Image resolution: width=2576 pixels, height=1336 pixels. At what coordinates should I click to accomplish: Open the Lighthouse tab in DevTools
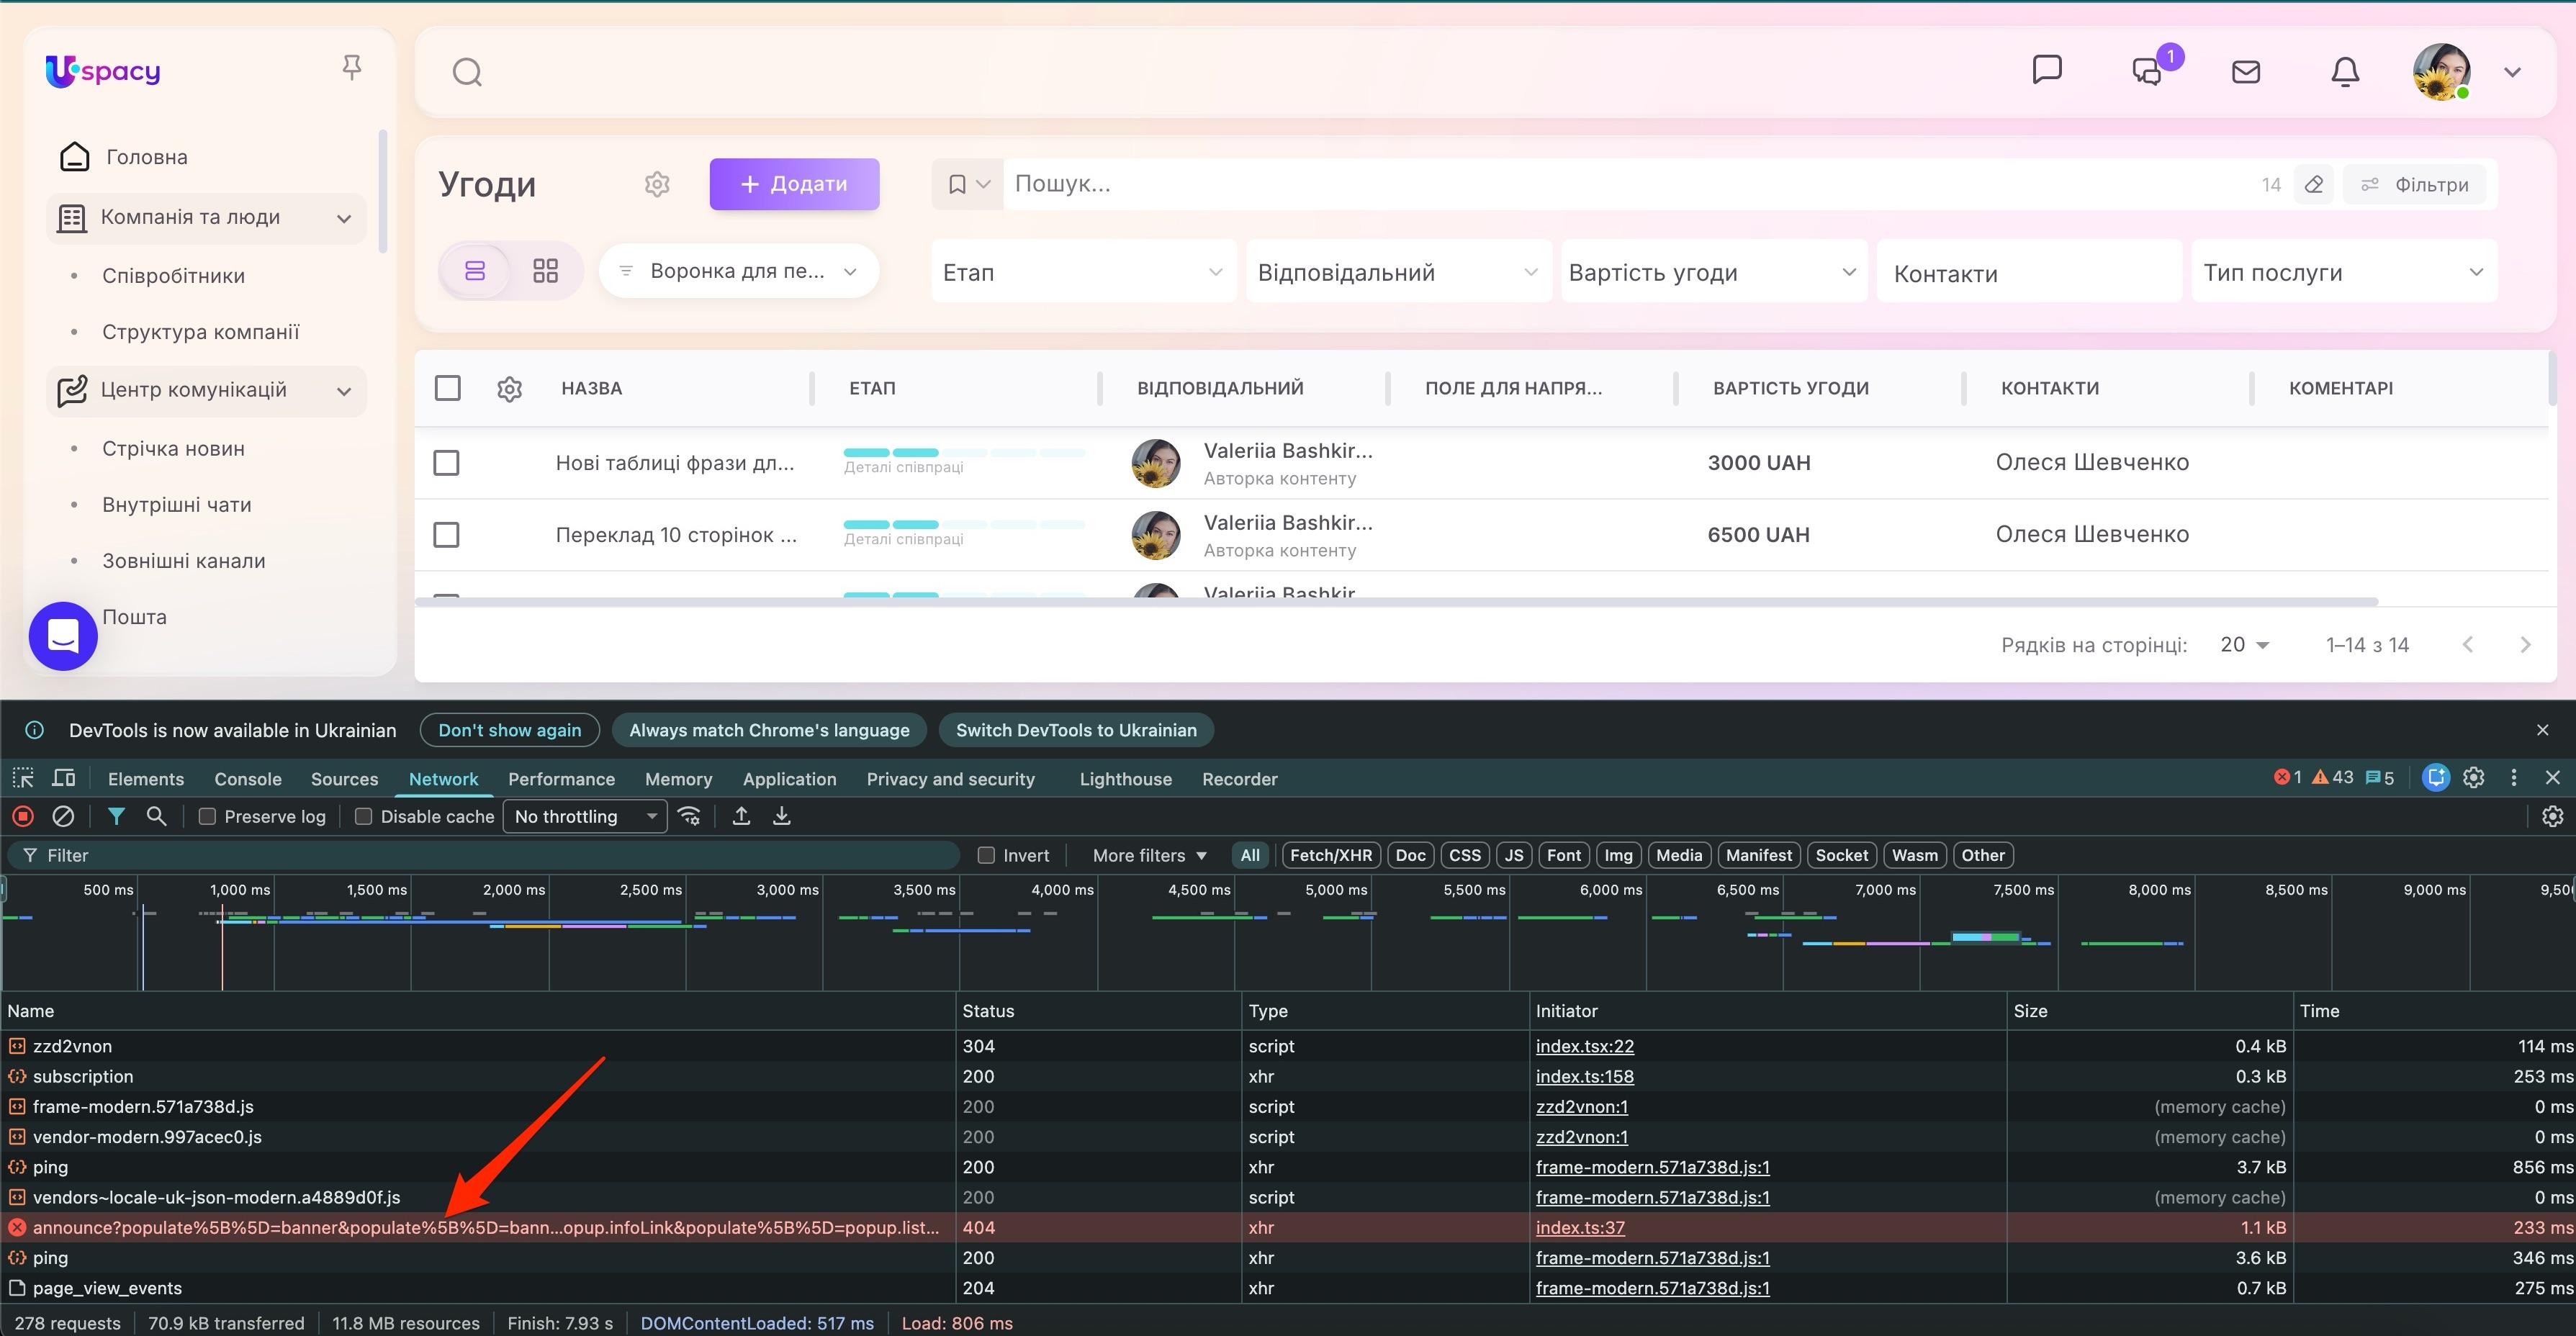[1125, 779]
